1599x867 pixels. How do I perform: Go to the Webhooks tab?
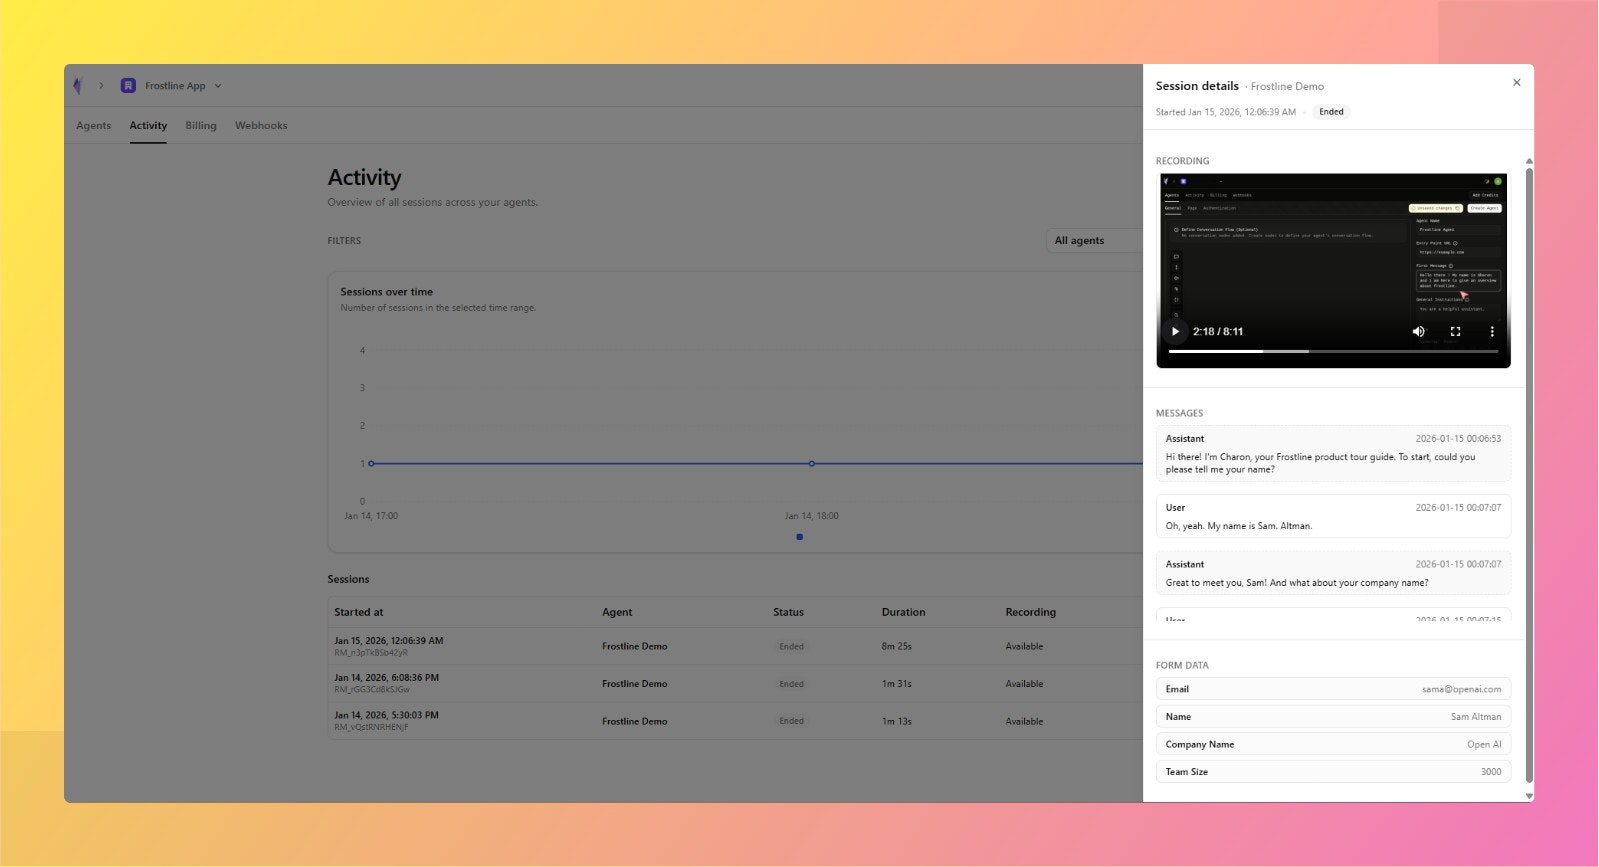click(x=261, y=125)
